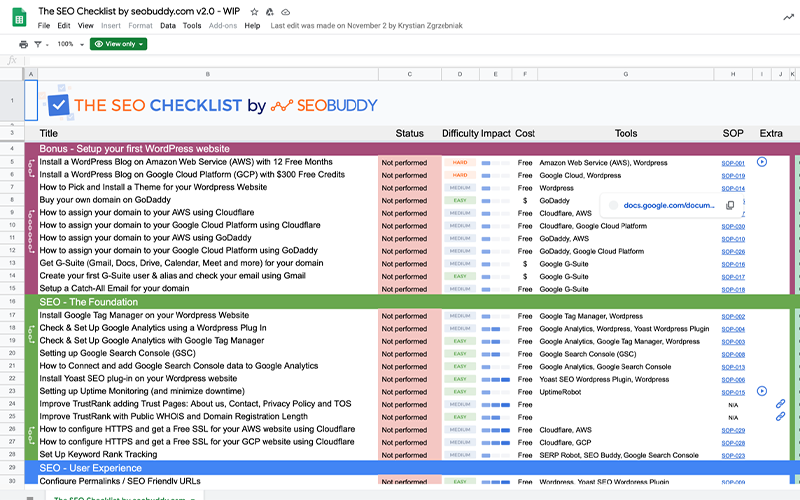Click Not performed status for GoDaddy domain row
The image size is (800, 500).
pyautogui.click(x=410, y=201)
